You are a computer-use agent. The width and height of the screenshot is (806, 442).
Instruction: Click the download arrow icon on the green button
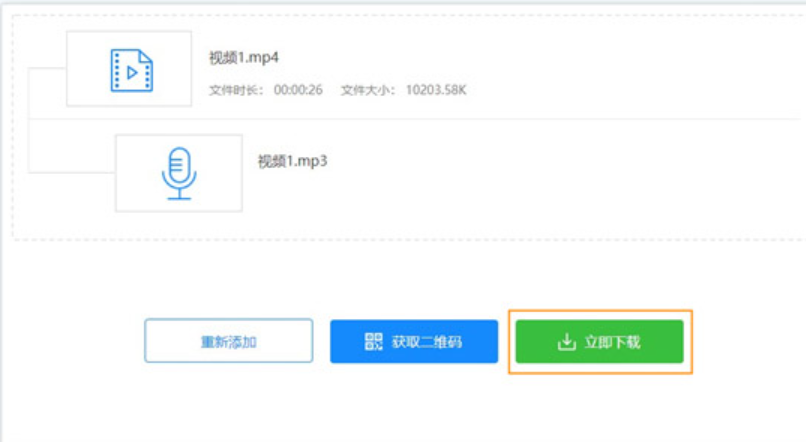(x=566, y=342)
